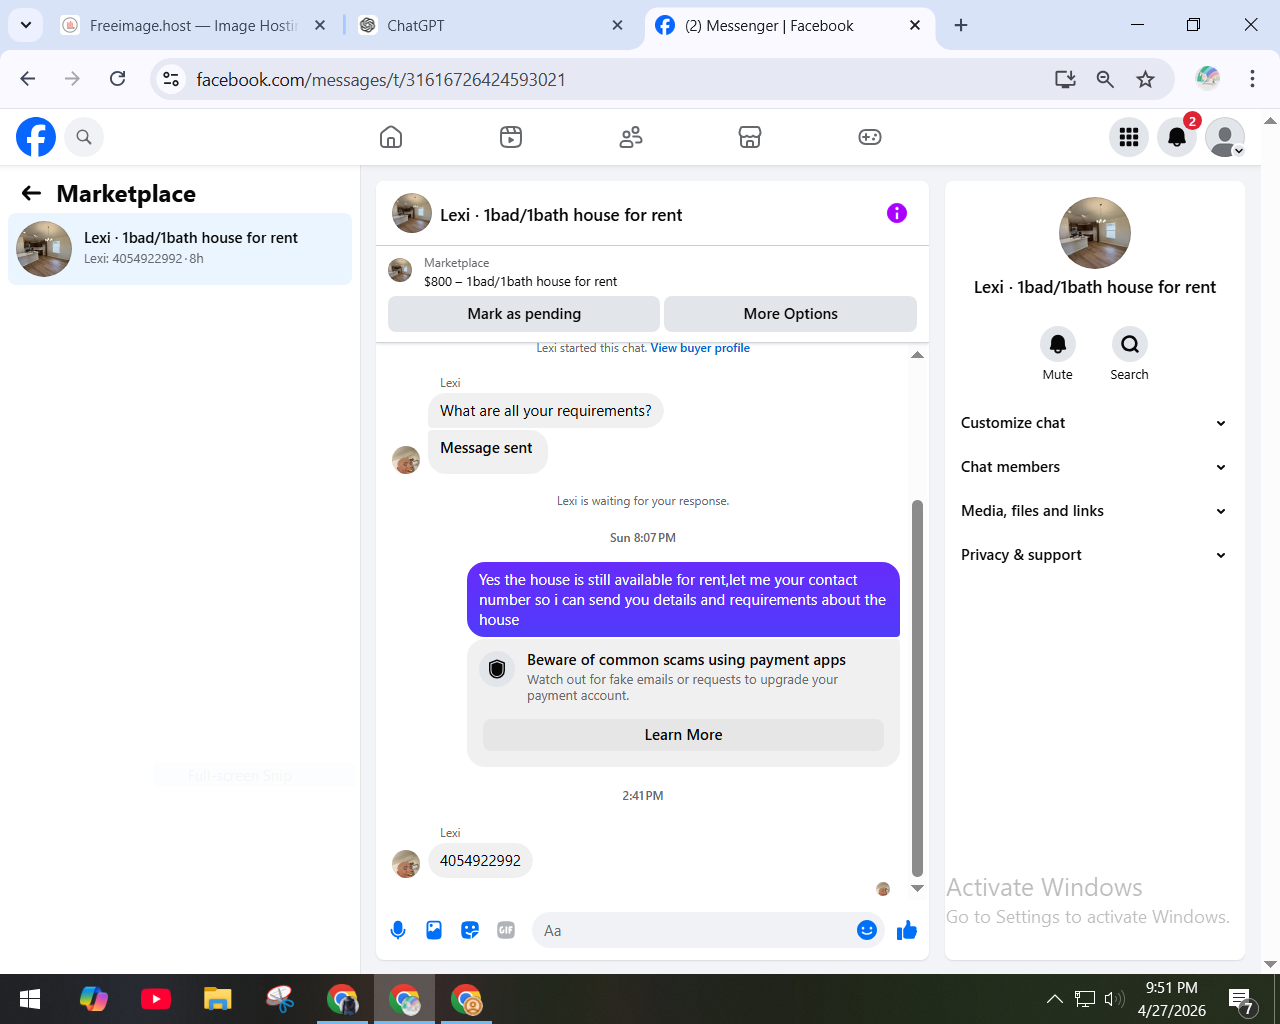Expand Privacy & support section
Image resolution: width=1280 pixels, height=1024 pixels.
(x=1094, y=555)
